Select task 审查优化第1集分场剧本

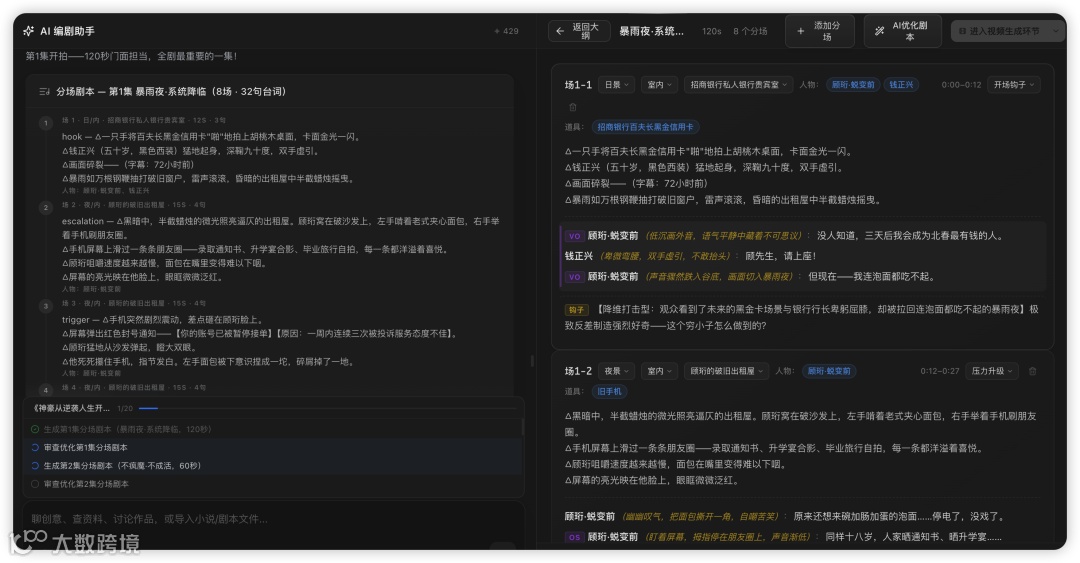[x=274, y=447]
